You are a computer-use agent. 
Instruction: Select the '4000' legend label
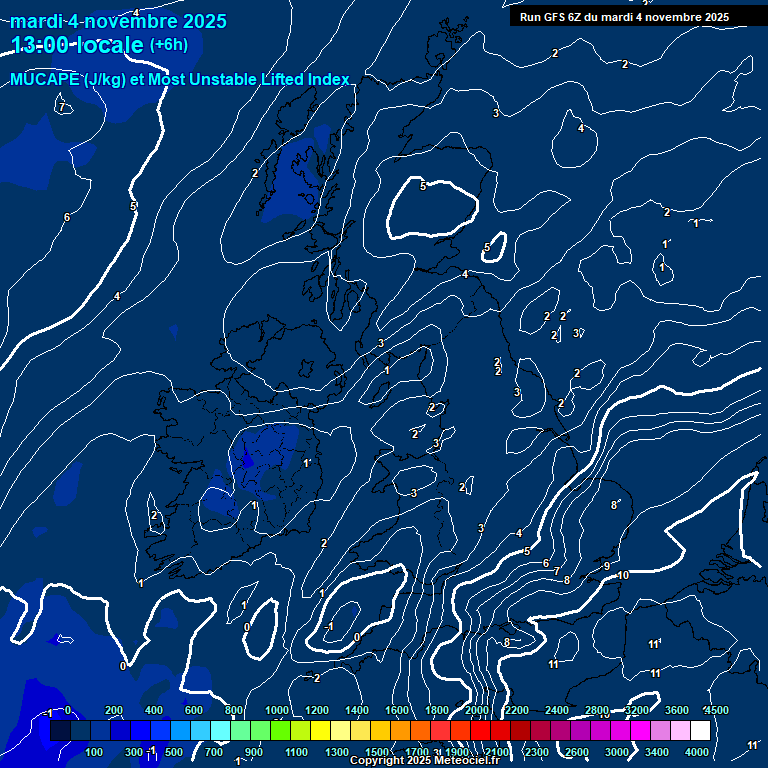(697, 752)
